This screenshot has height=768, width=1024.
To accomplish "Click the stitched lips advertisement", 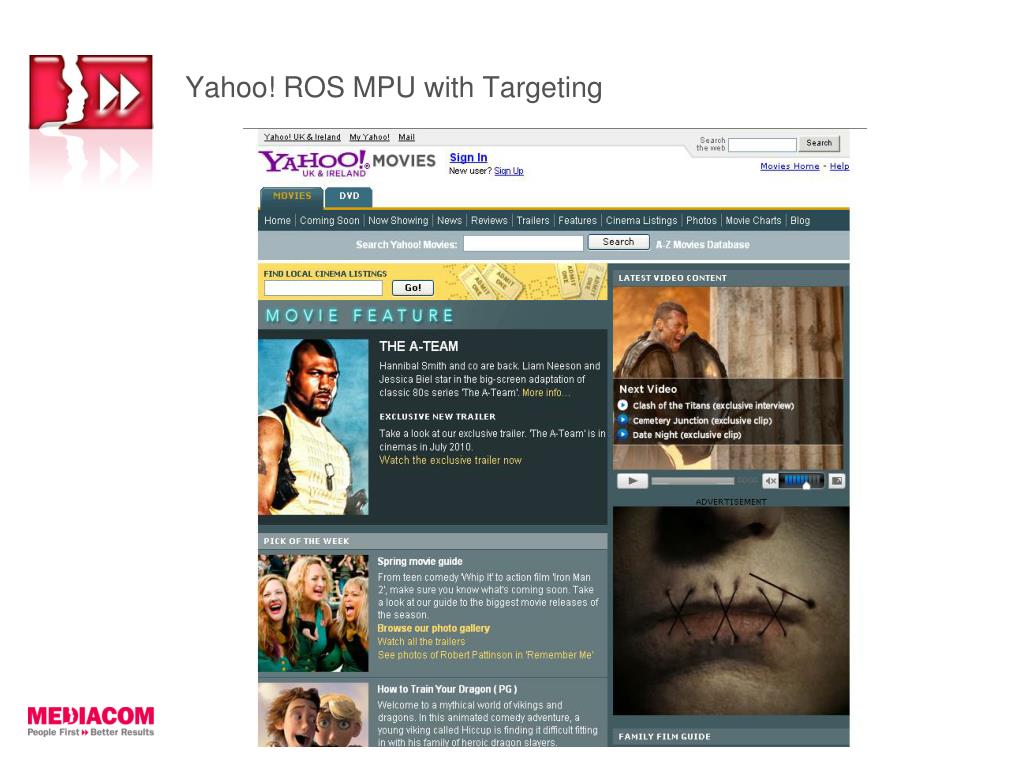I will point(731,611).
